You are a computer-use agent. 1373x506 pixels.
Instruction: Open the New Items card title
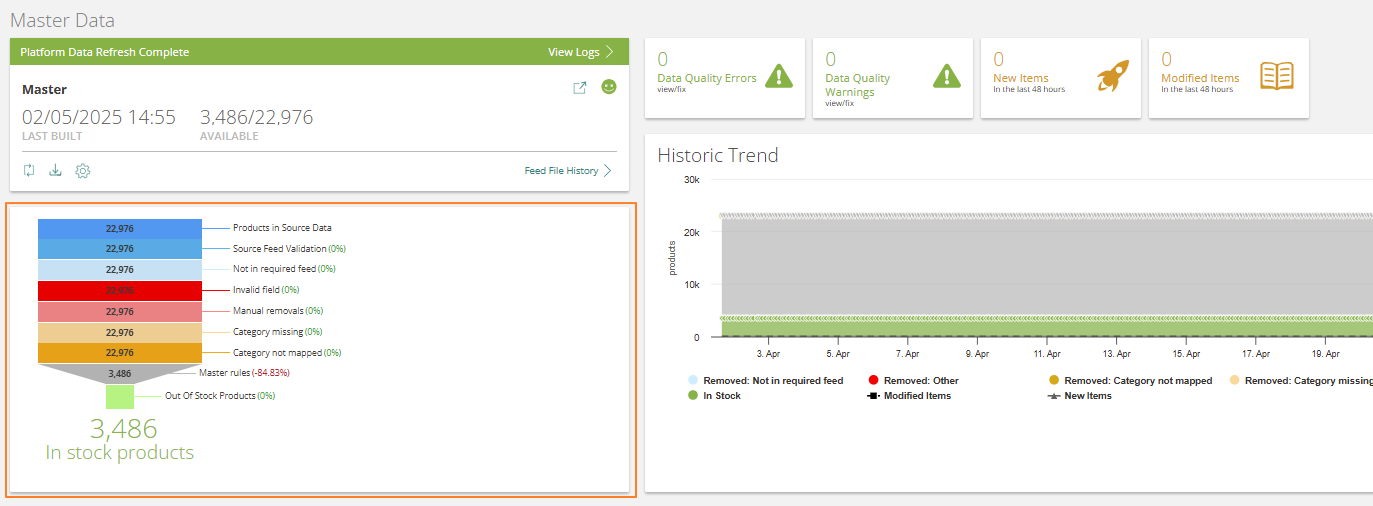point(1021,78)
